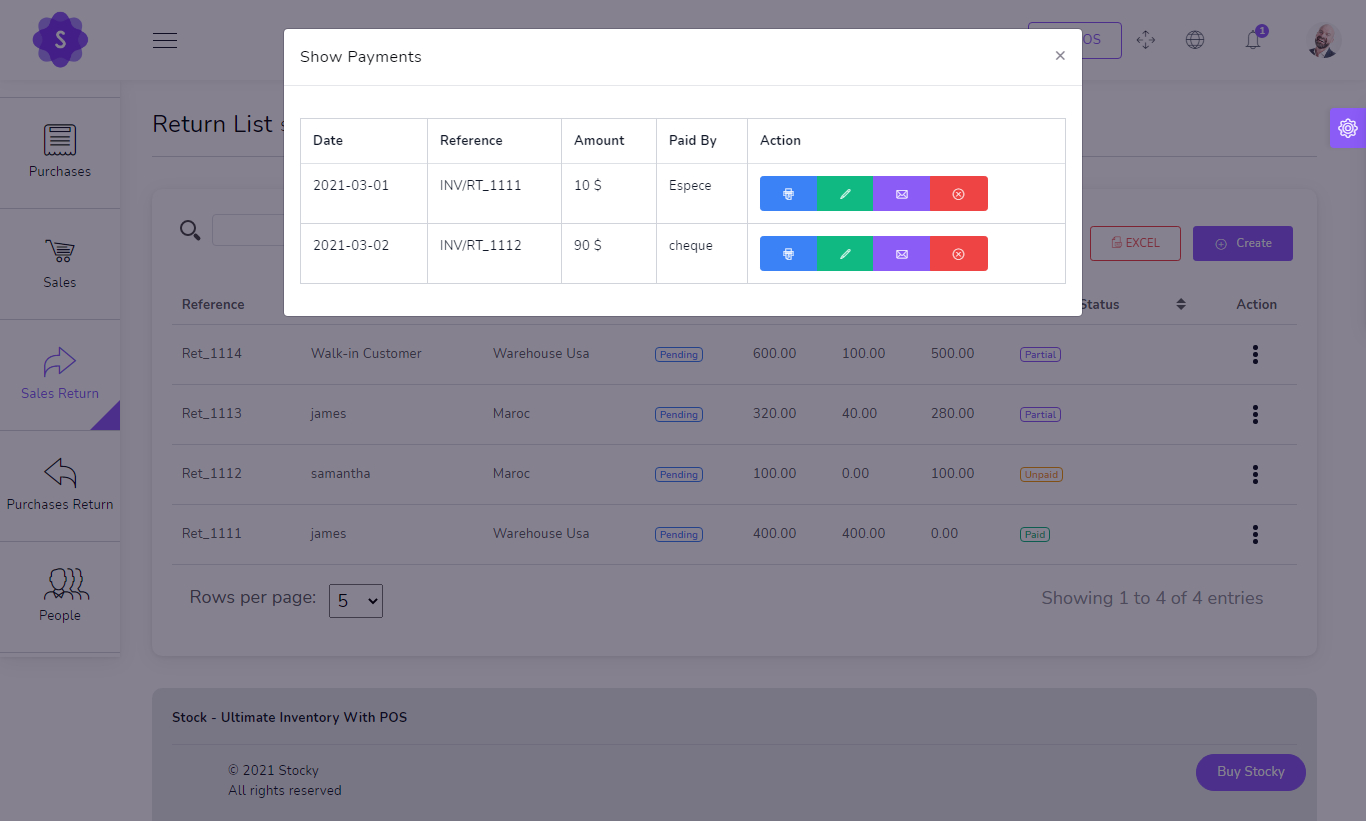Email the INV/RT_1111 payment receipt
1366x821 pixels.
point(901,193)
